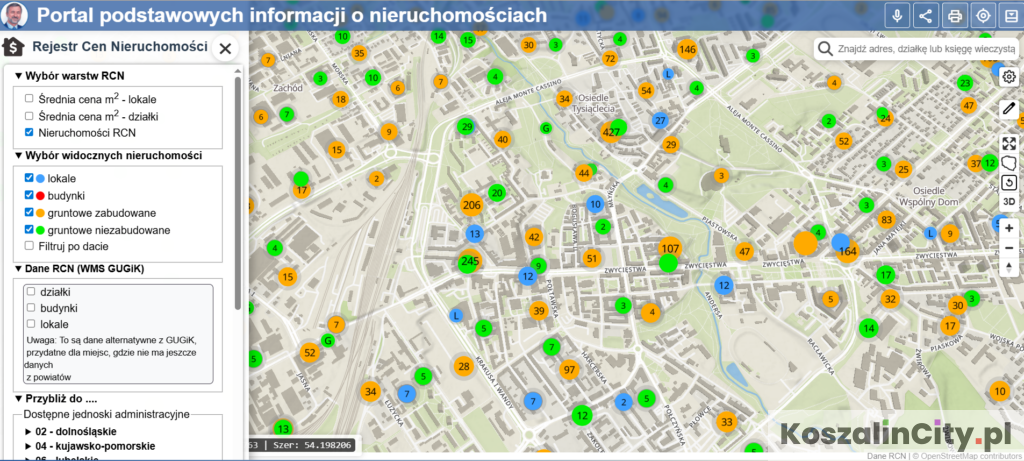Expand the 04 - kujawsko-pomorskie region
The height and width of the screenshot is (461, 1024).
pos(28,446)
